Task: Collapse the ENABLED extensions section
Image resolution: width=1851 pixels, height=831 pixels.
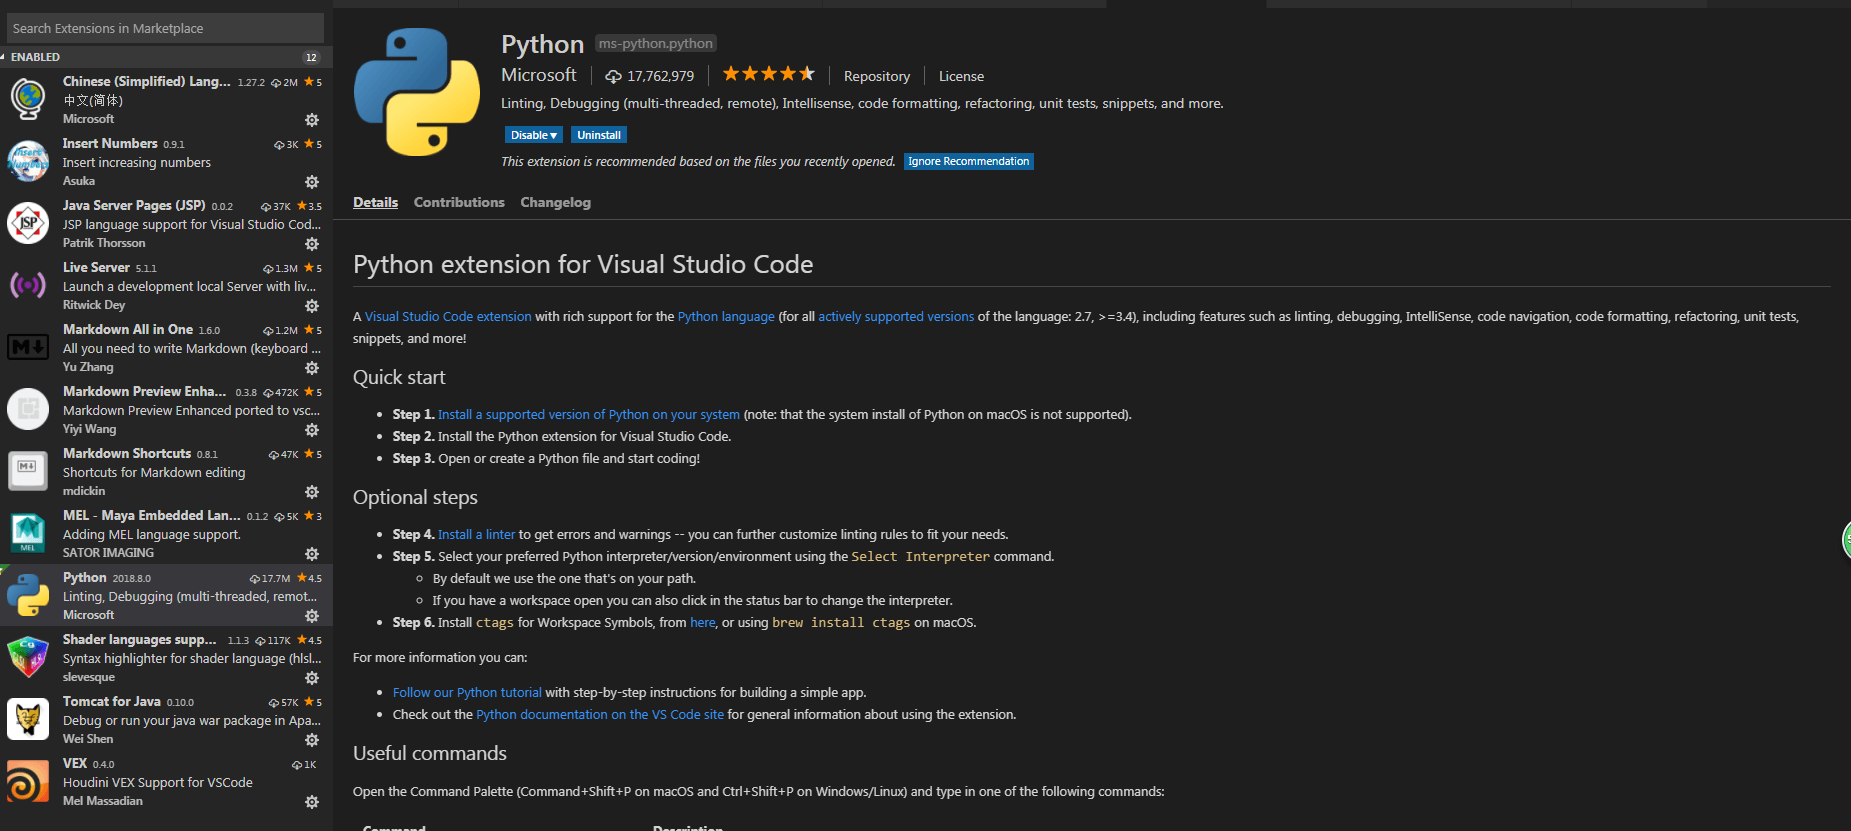Action: [35, 57]
